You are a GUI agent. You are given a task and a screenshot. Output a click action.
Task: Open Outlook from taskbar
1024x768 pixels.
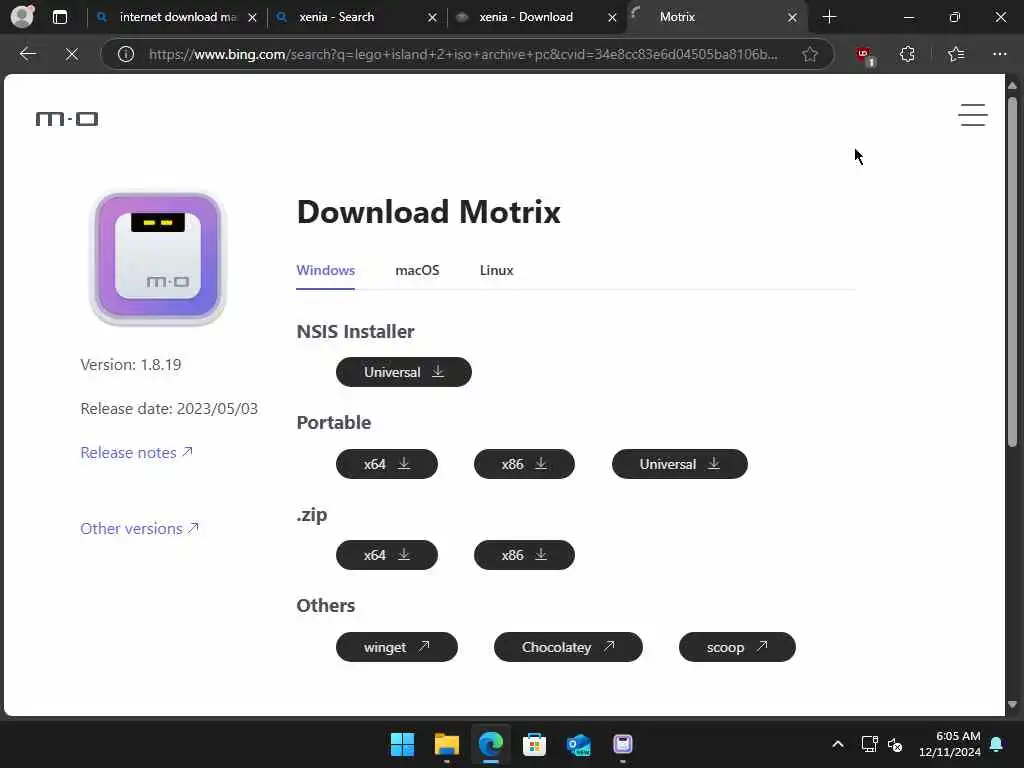(x=579, y=744)
